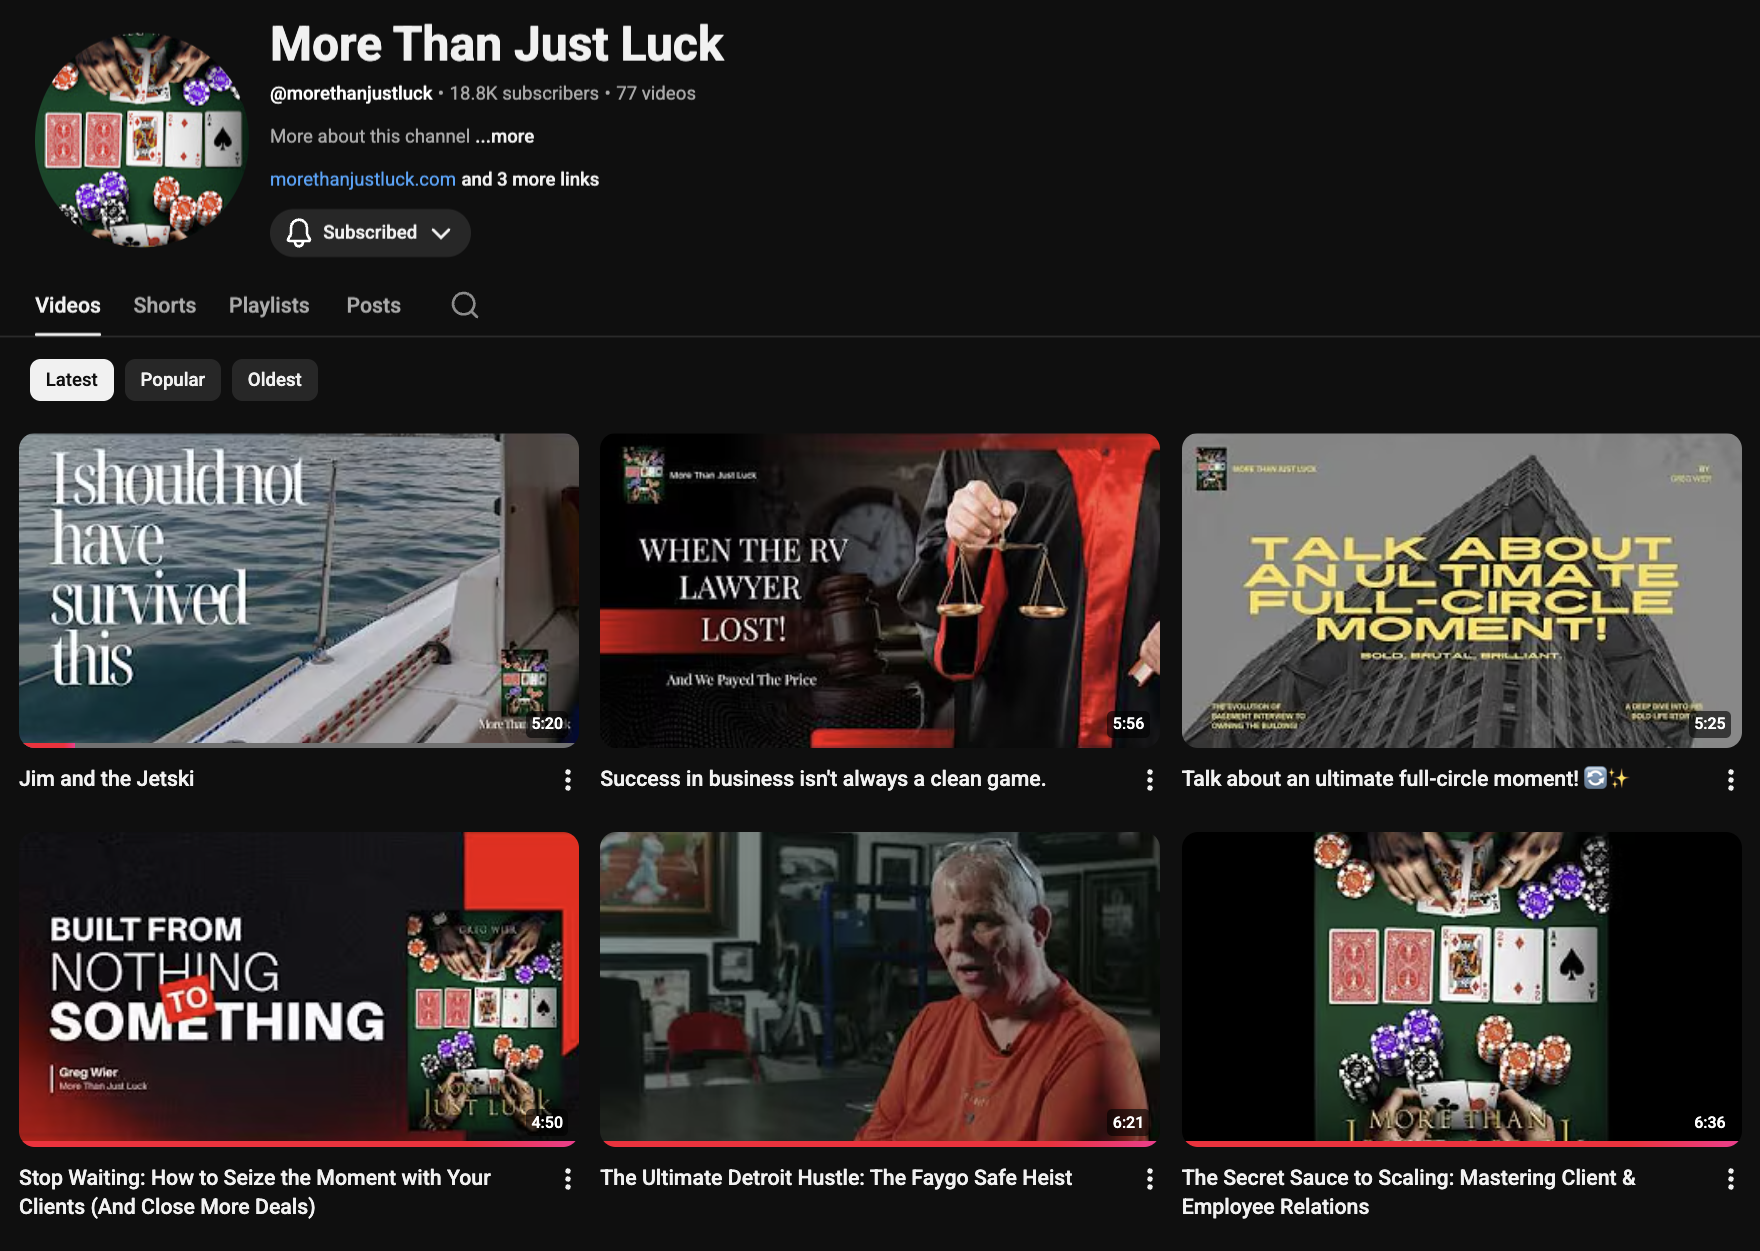Image resolution: width=1760 pixels, height=1251 pixels.
Task: Open the morethanjustluck.com link
Action: (363, 179)
